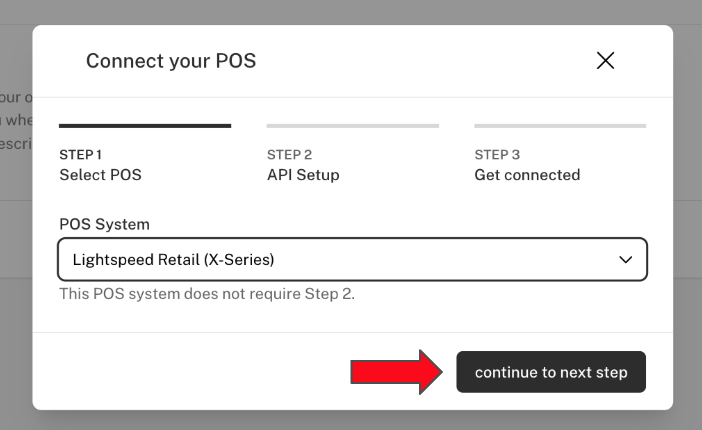
Task: Go to the STEP 2 label
Action: [289, 155]
